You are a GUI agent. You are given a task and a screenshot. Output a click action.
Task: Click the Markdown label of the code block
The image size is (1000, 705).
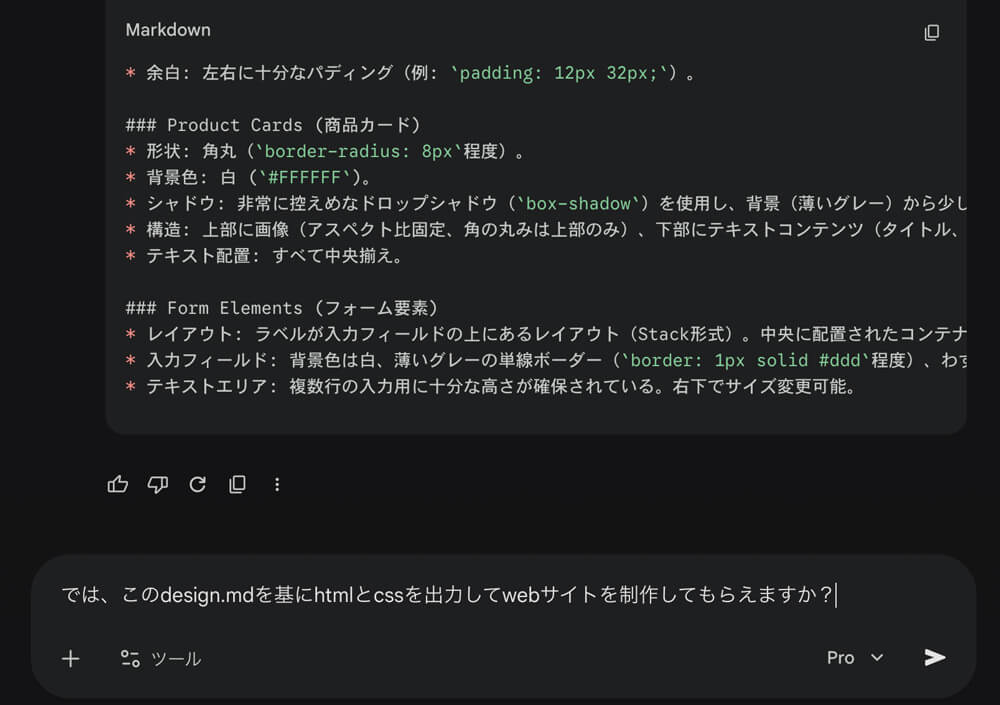coord(168,30)
